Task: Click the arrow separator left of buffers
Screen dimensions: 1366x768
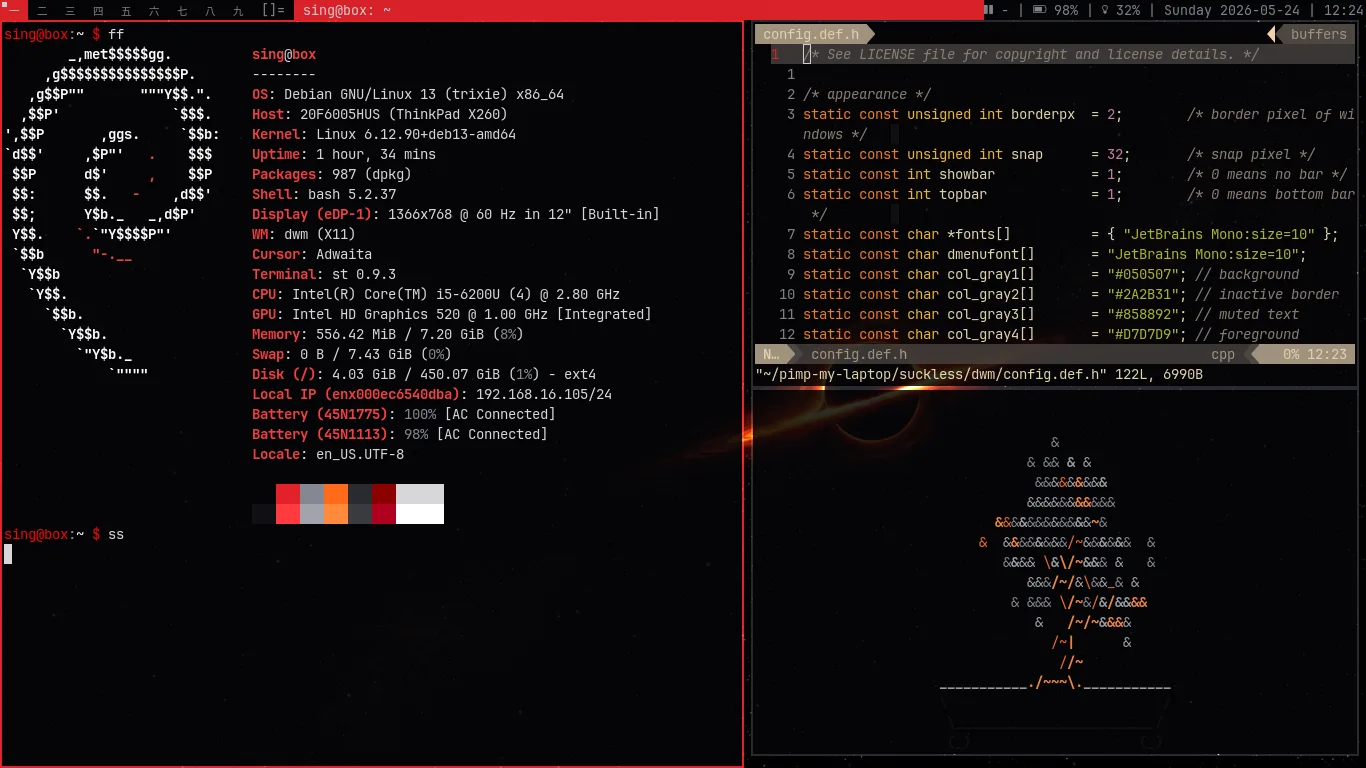Action: [1273, 34]
